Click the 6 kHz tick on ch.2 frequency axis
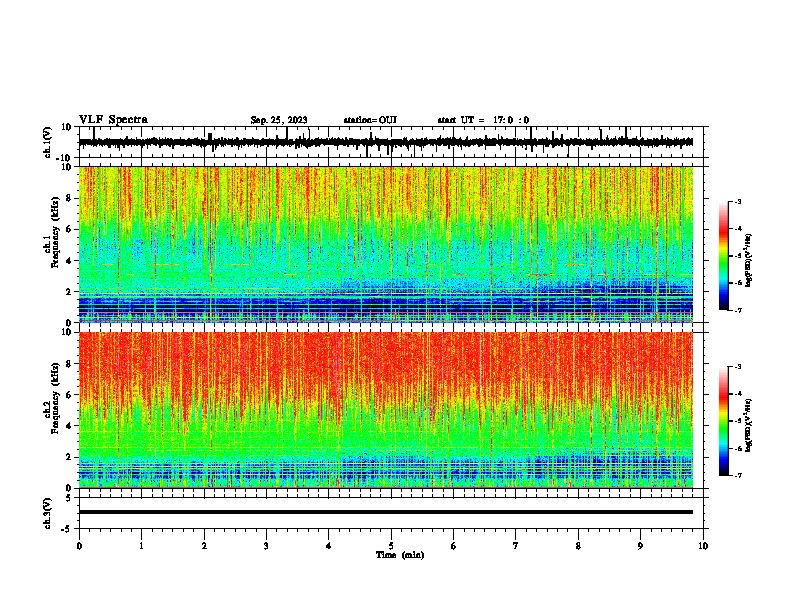 [x=69, y=395]
